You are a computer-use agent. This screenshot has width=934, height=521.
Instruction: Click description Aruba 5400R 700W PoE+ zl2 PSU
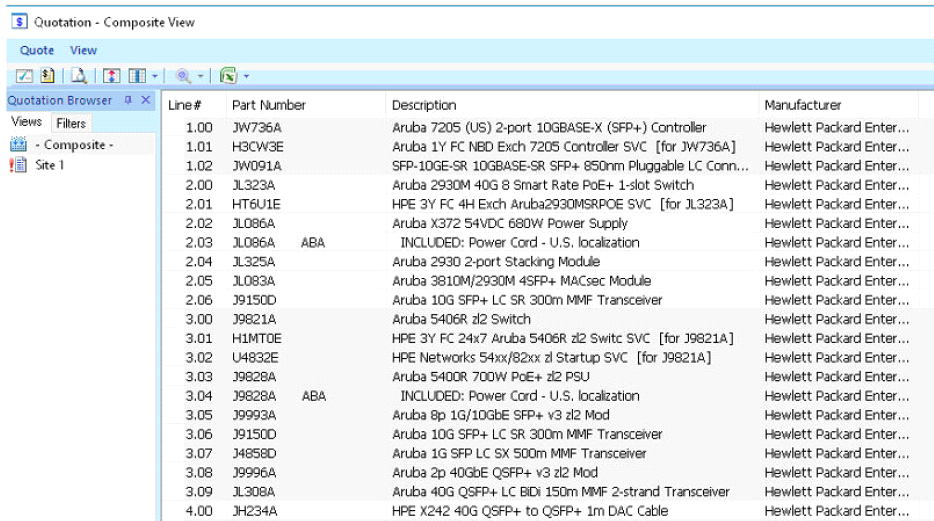point(490,377)
